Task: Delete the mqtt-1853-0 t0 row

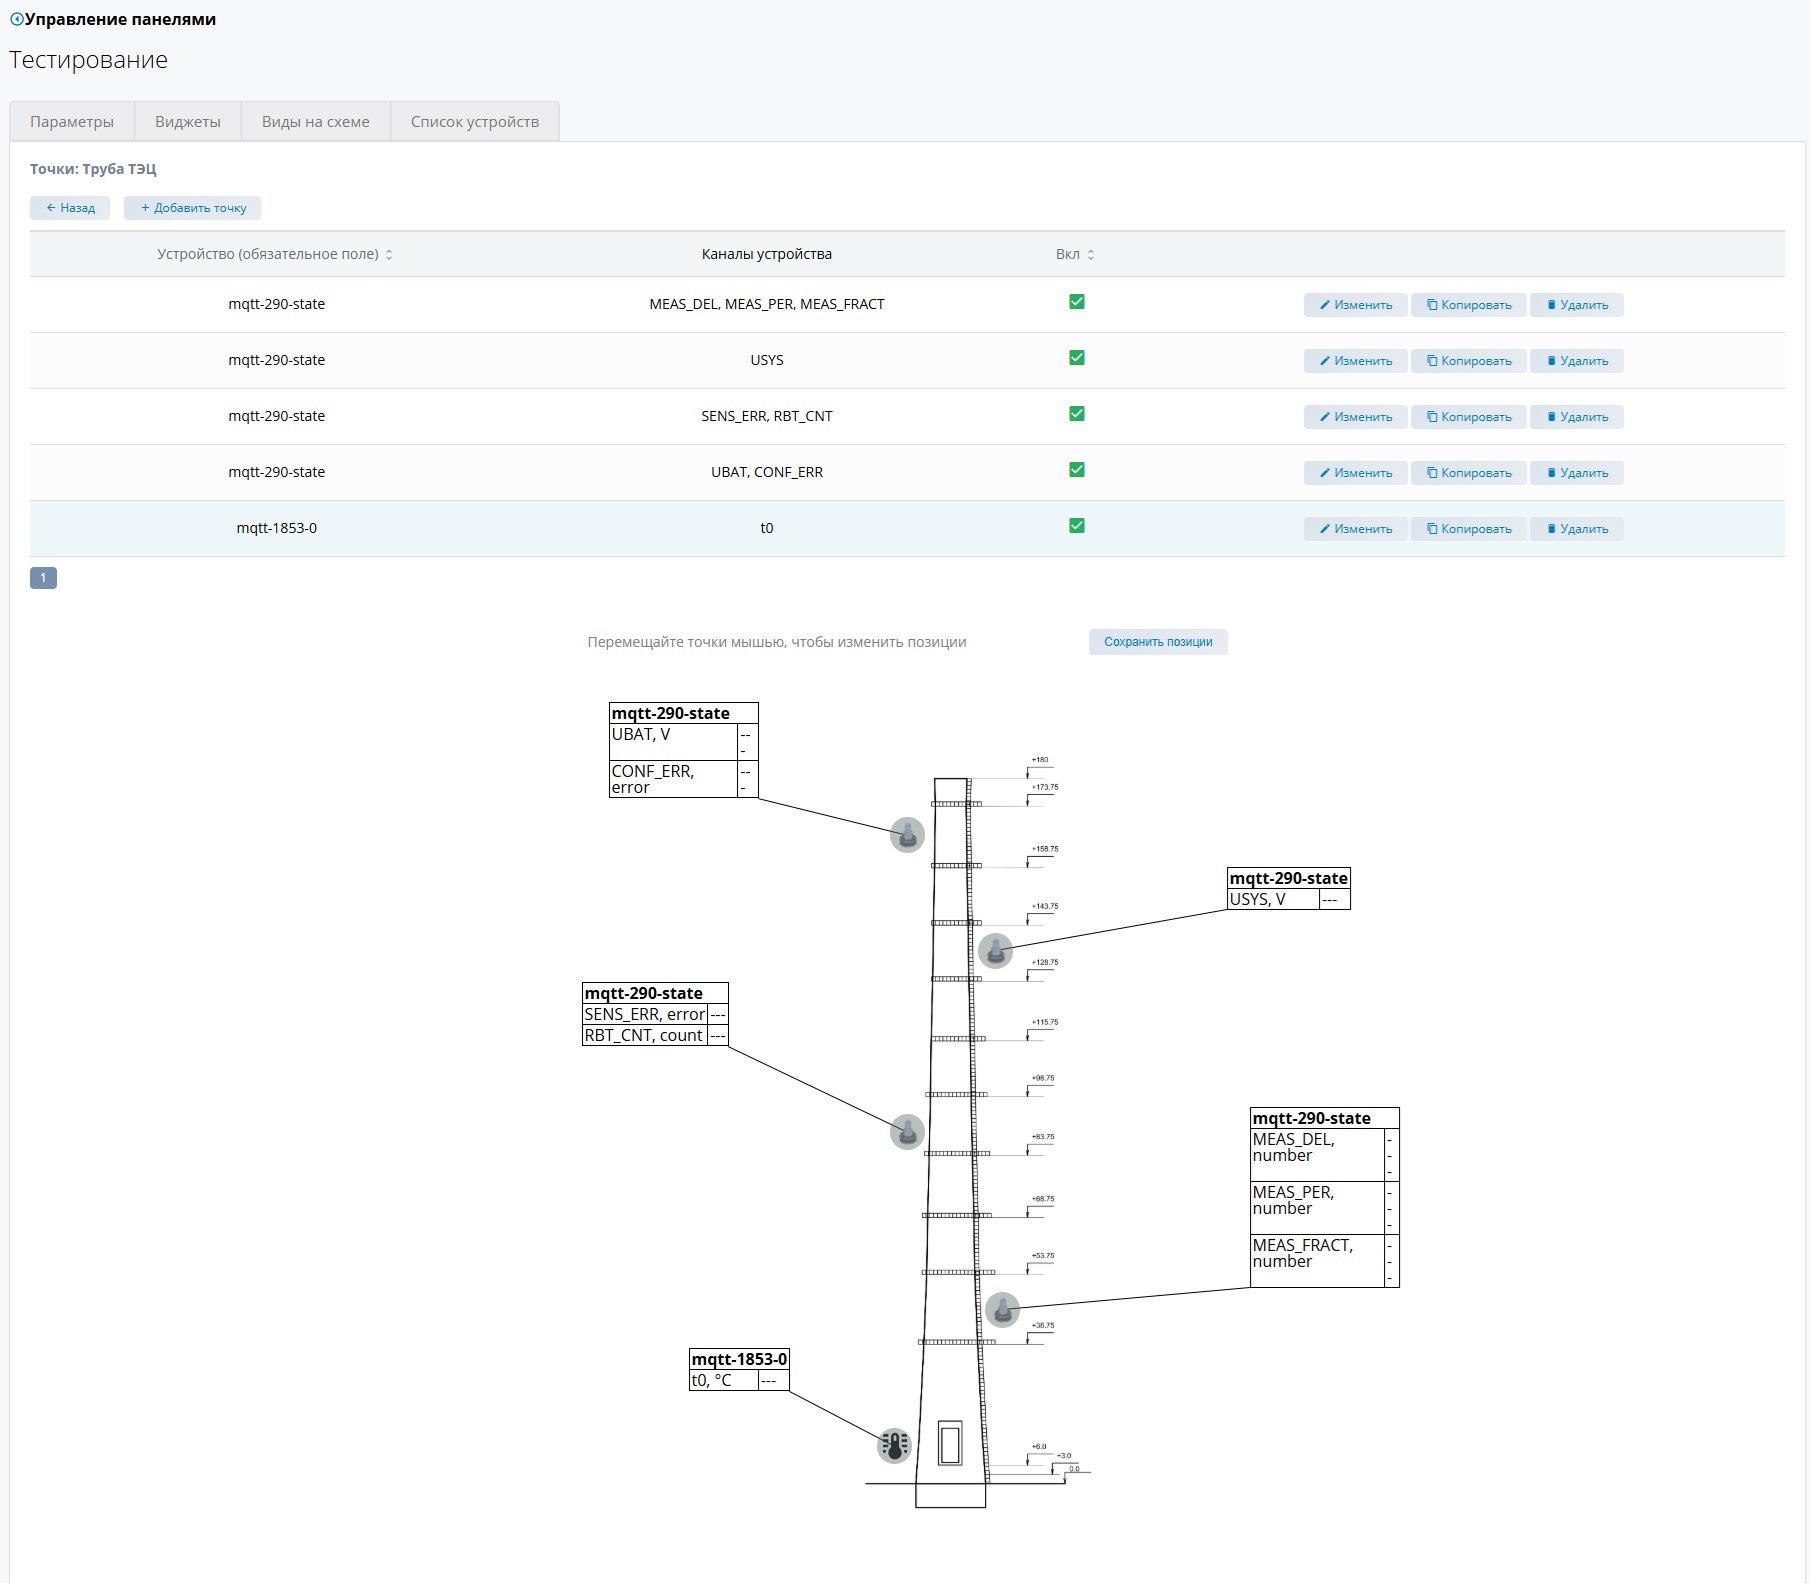Action: point(1576,529)
